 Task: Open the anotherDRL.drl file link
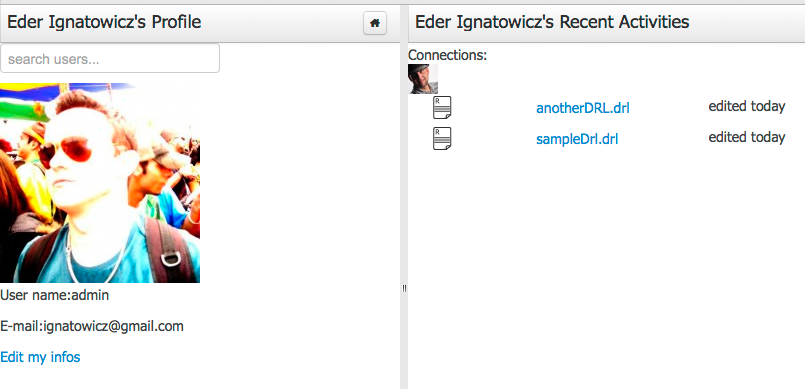click(583, 108)
